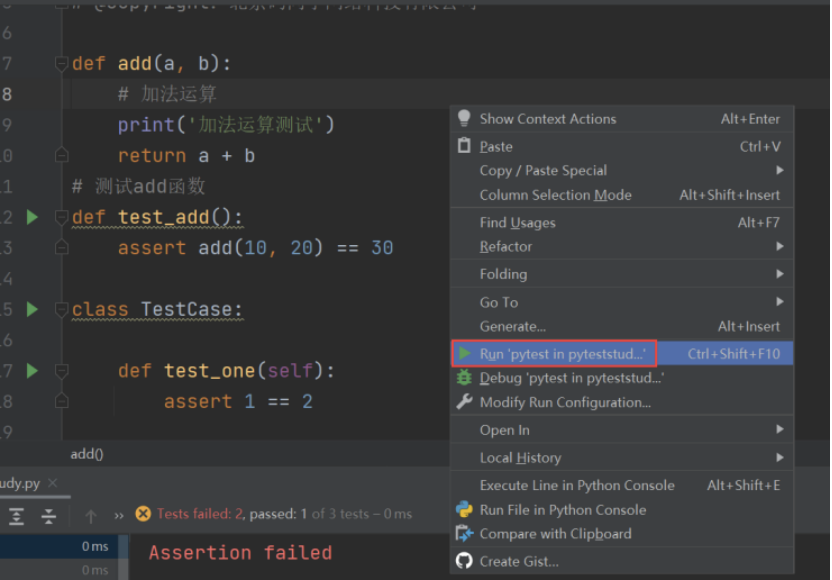Close the udy.py run tab
The width and height of the screenshot is (832, 580).
point(53,483)
